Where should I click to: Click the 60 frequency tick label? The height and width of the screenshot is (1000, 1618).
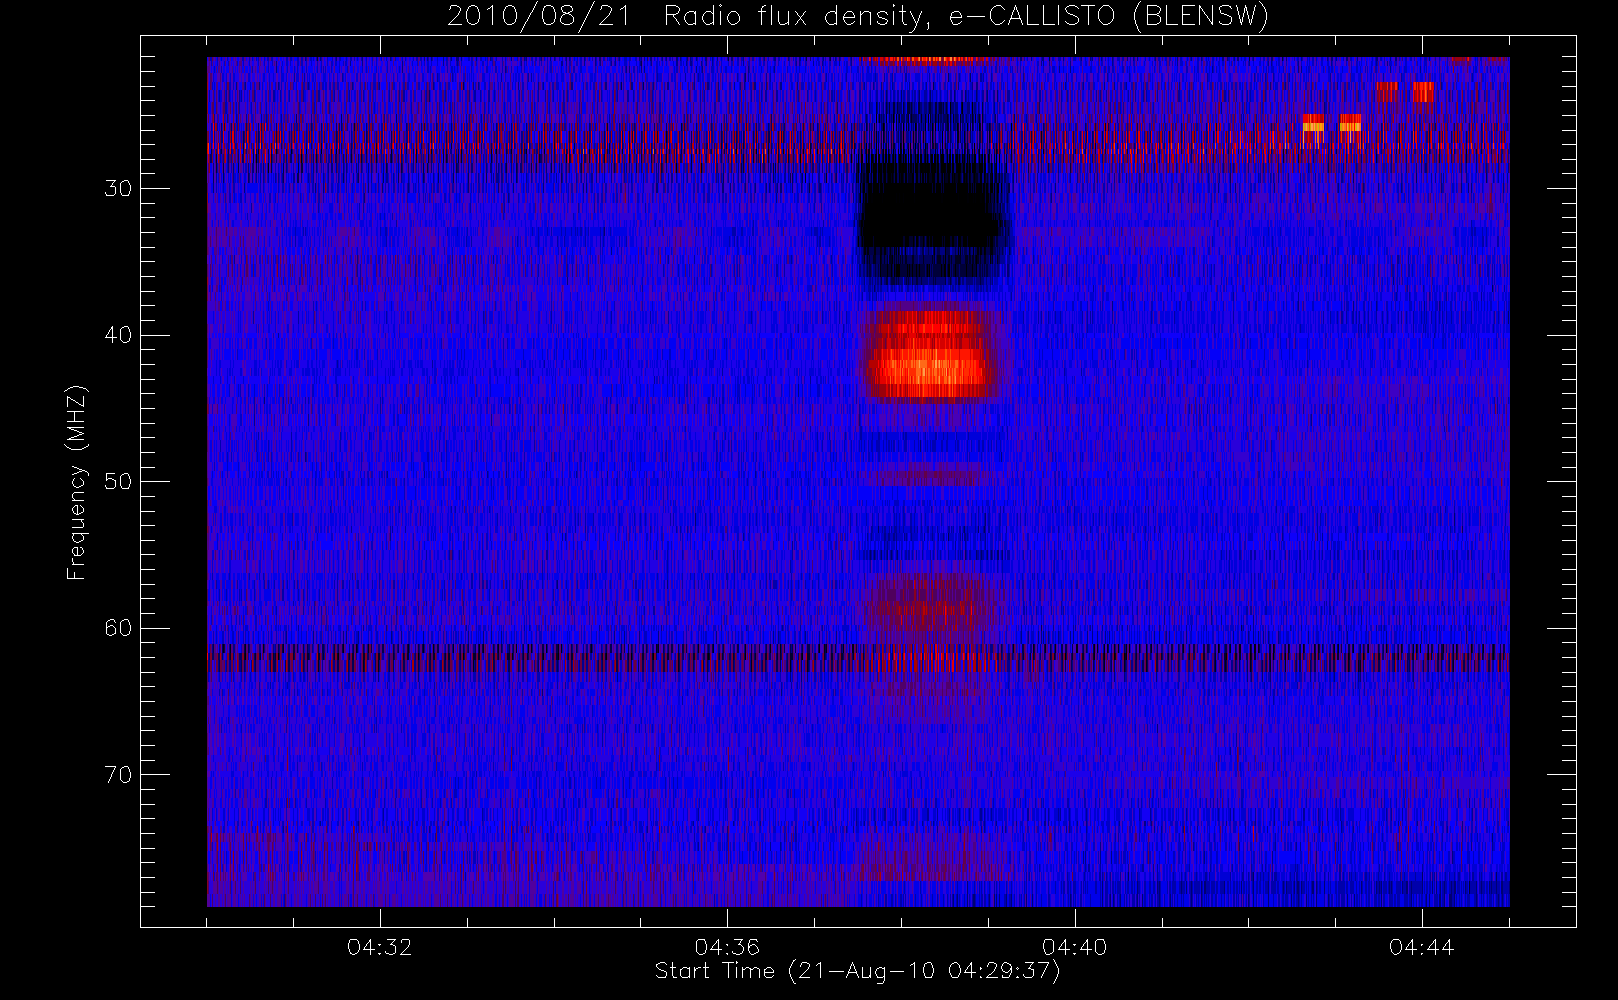(x=118, y=628)
